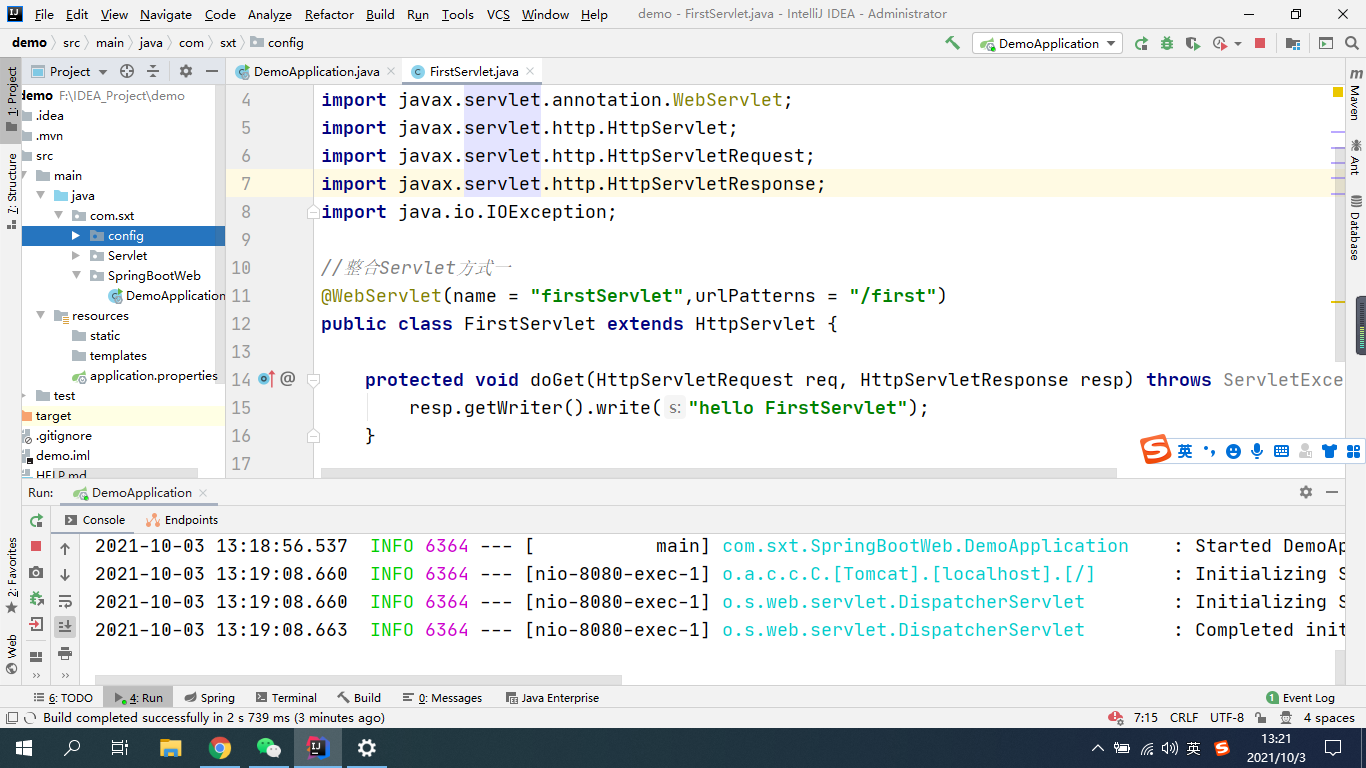
Task: Close the FirstServlet.java tab
Action: pyautogui.click(x=531, y=71)
